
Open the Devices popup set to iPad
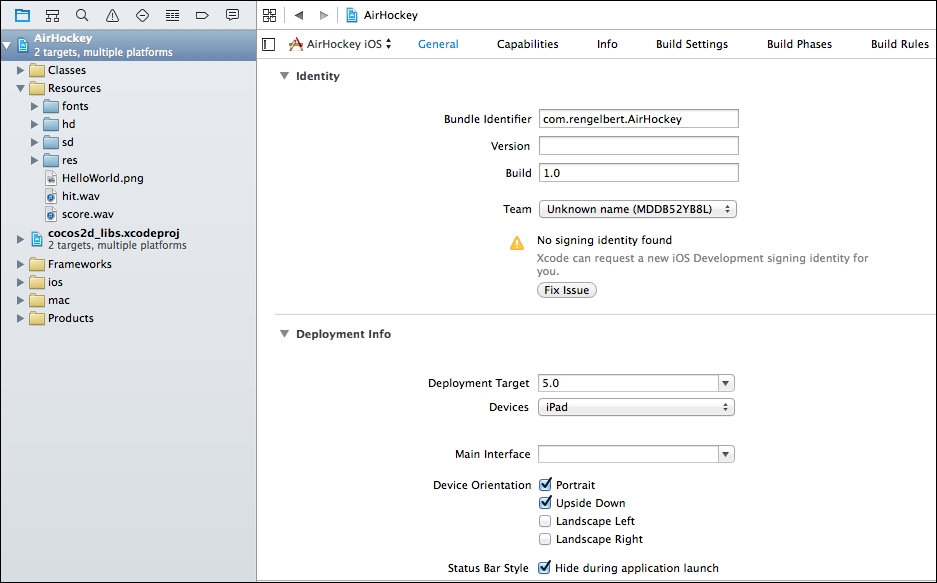click(x=636, y=407)
